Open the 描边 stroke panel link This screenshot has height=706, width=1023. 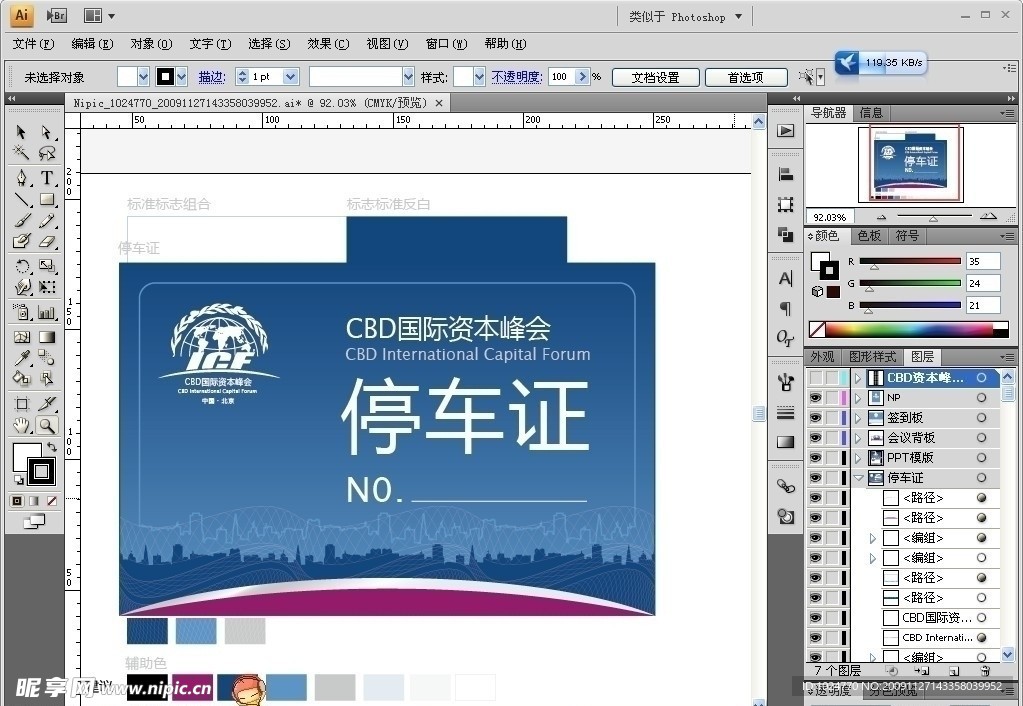[212, 77]
